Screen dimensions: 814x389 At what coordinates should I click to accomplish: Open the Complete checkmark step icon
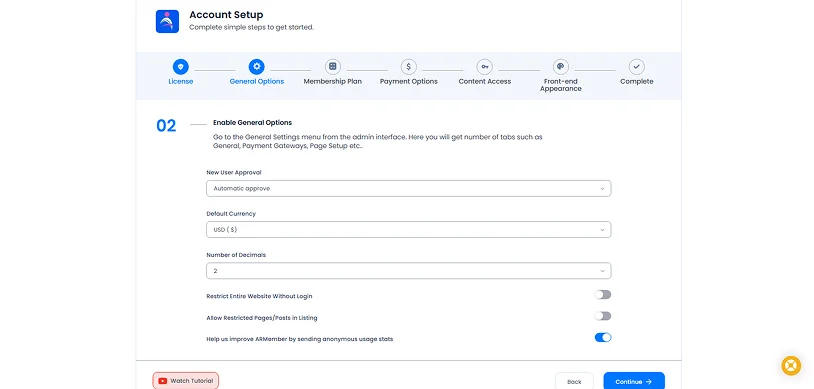[636, 66]
